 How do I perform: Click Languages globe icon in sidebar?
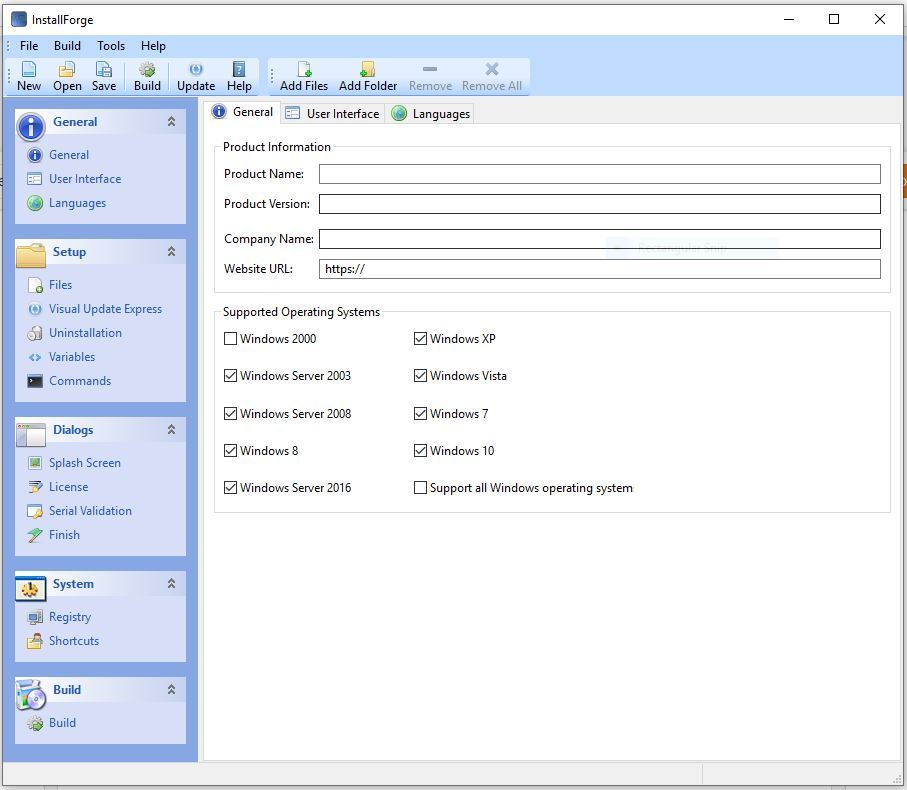tap(35, 203)
